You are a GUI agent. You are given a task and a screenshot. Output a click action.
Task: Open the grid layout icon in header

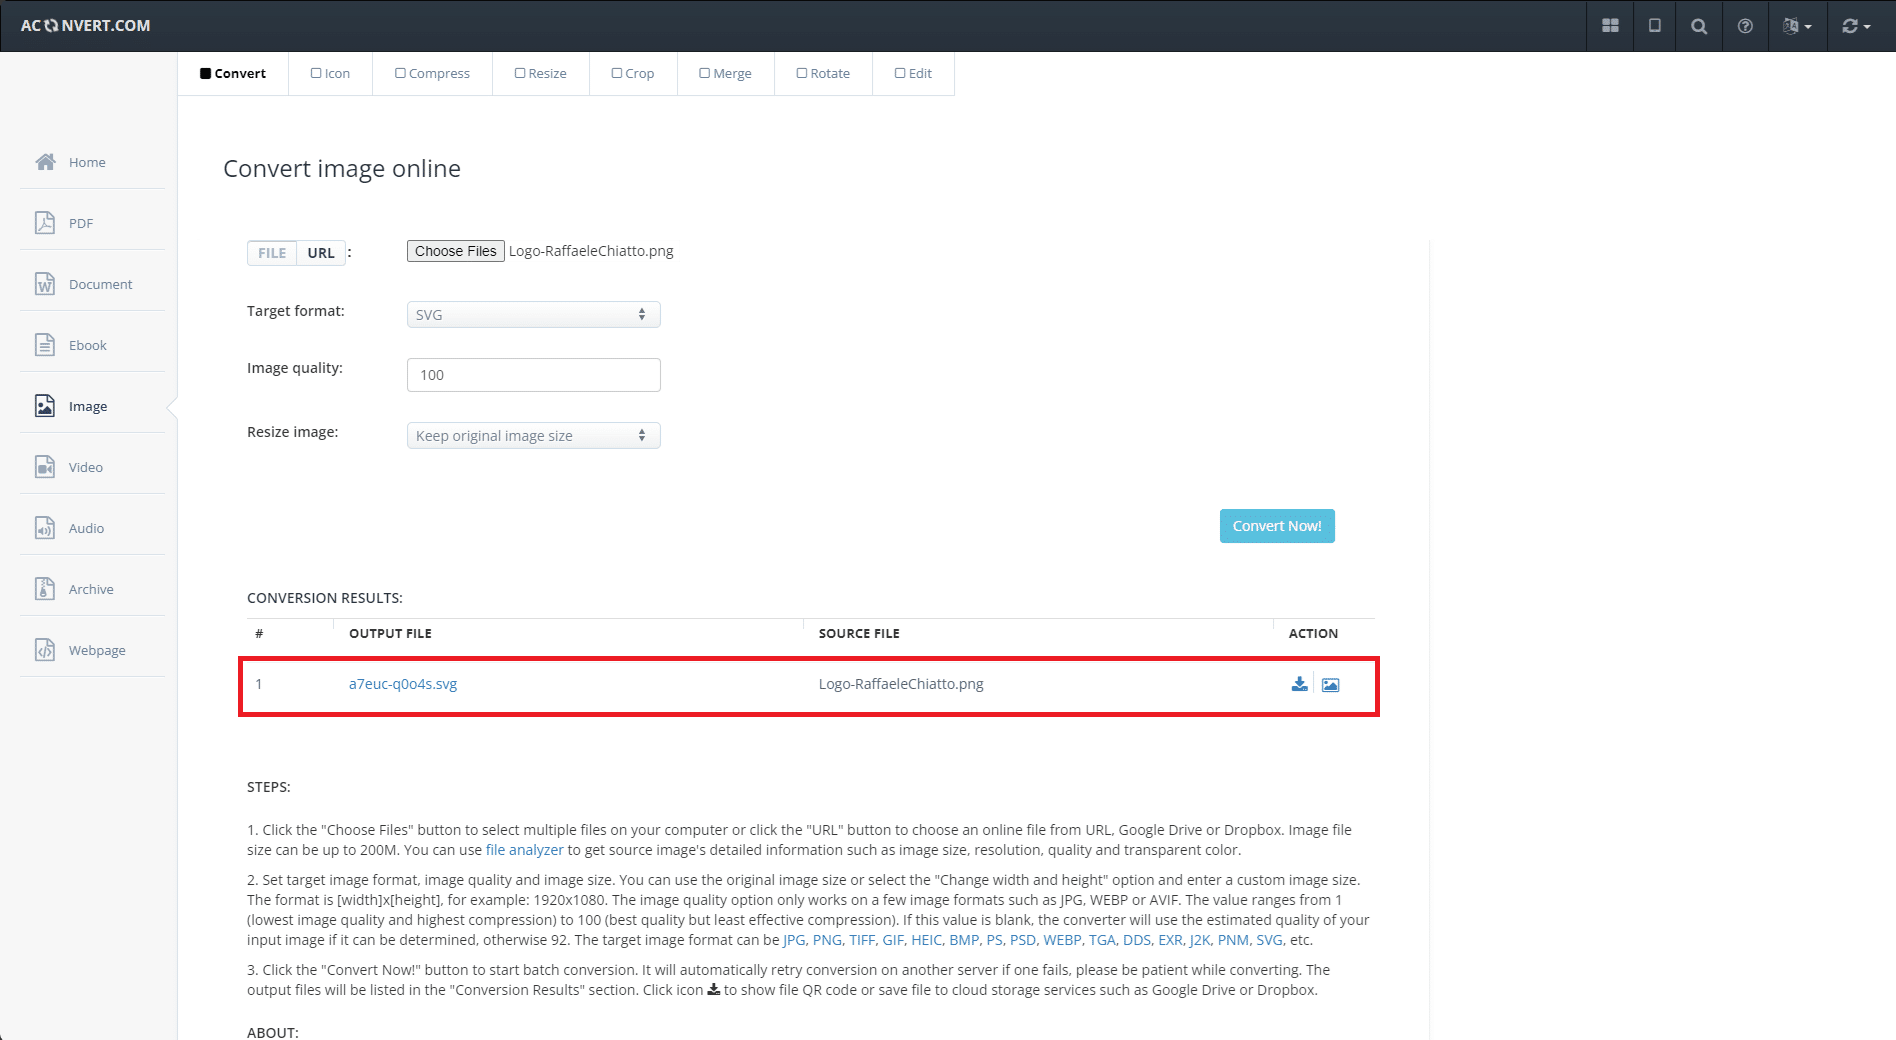(x=1610, y=26)
